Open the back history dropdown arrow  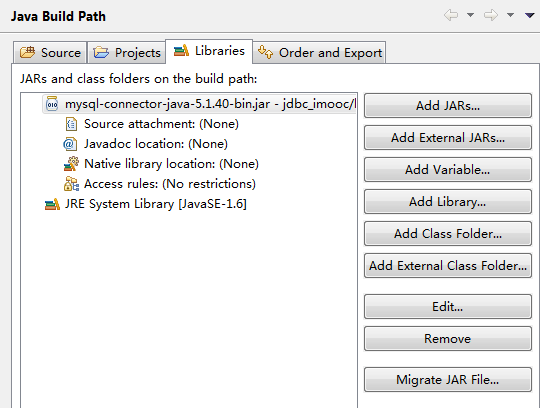tap(470, 15)
